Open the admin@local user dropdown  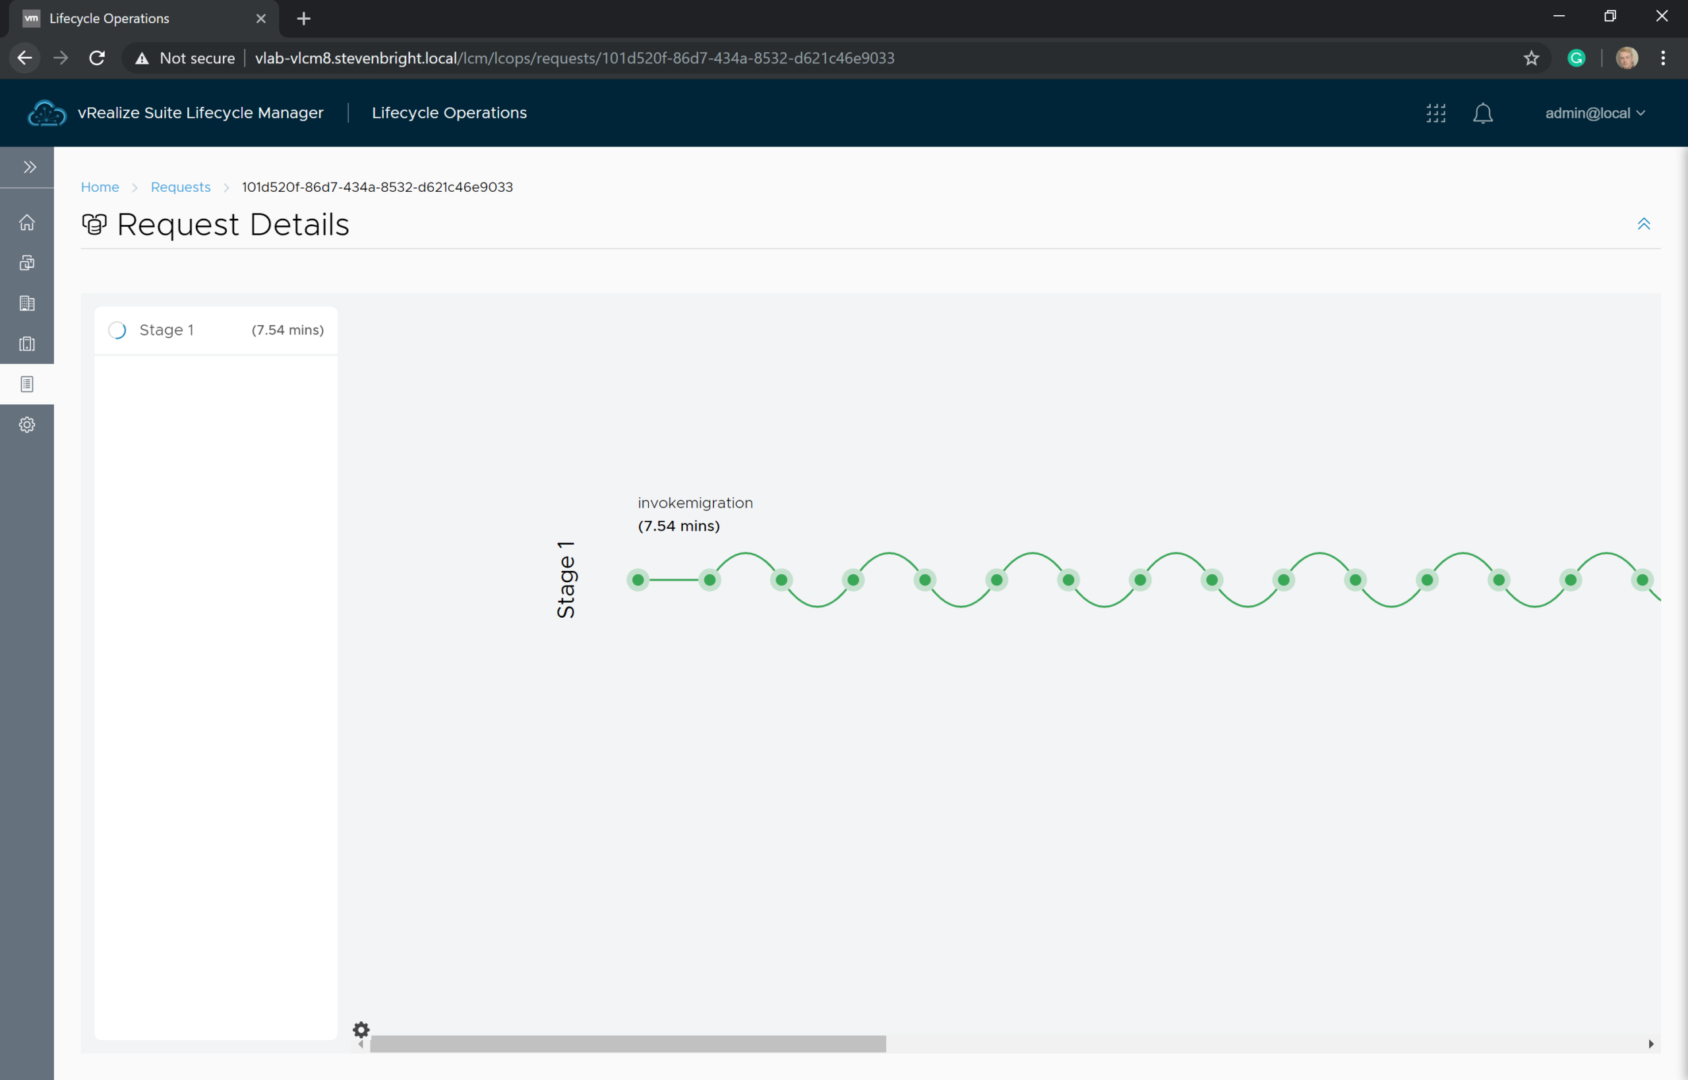pyautogui.click(x=1594, y=114)
